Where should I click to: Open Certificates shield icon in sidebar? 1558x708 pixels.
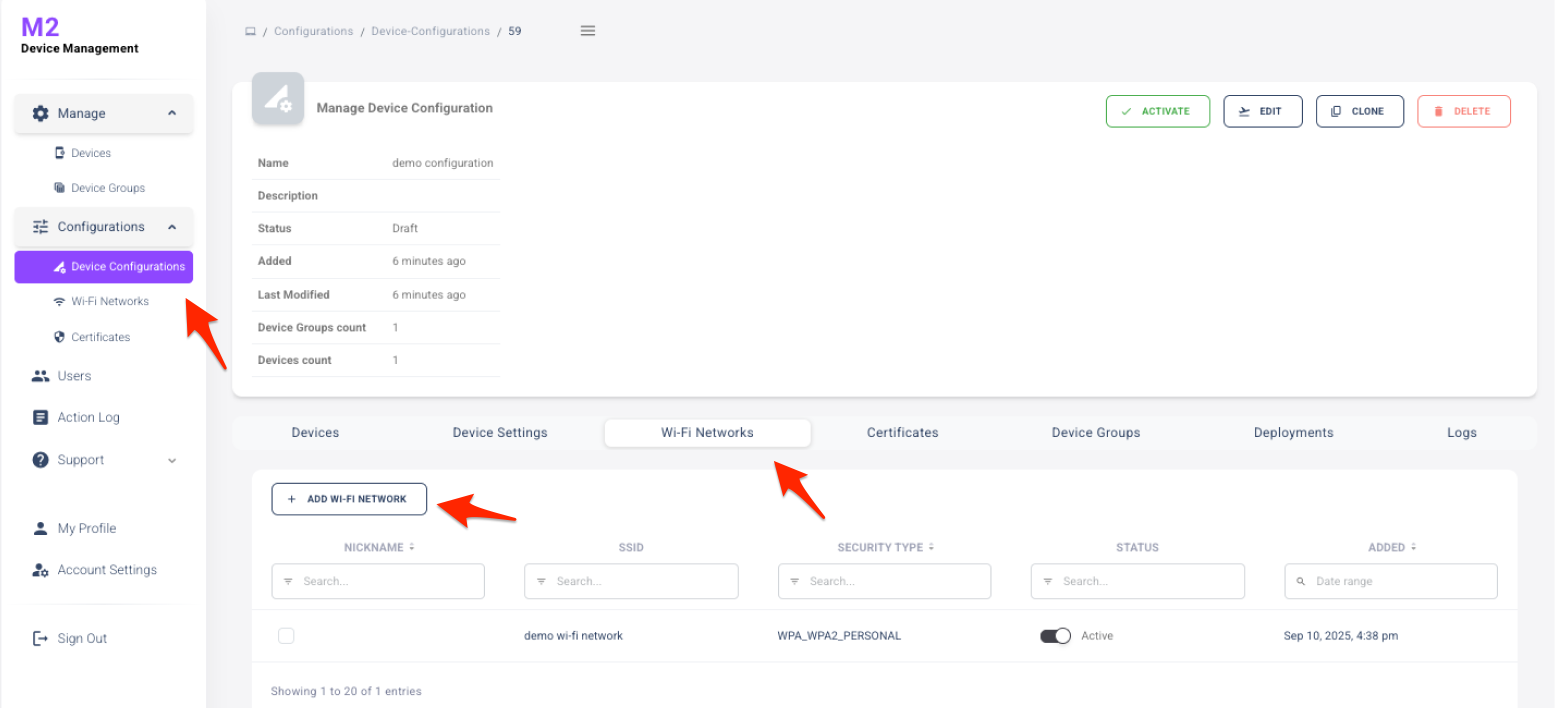[60, 338]
